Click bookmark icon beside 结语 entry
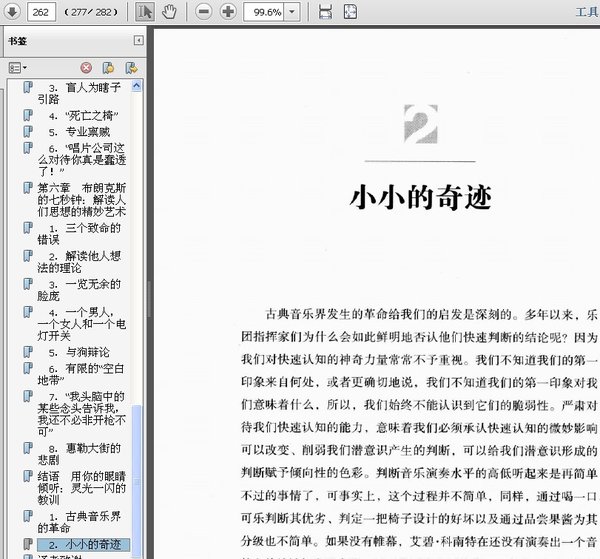 (28, 476)
